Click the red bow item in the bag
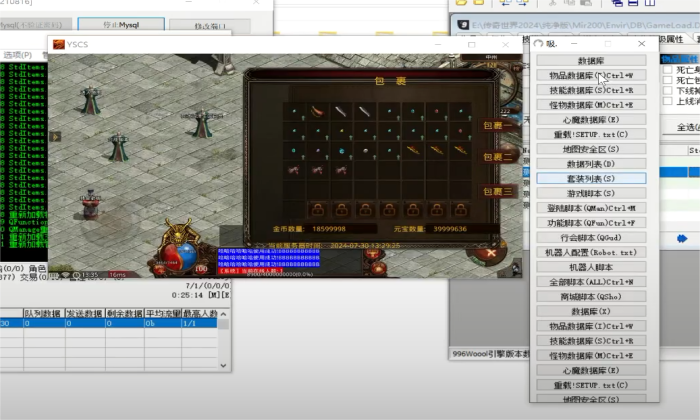This screenshot has height=420, width=700. pyautogui.click(x=316, y=111)
